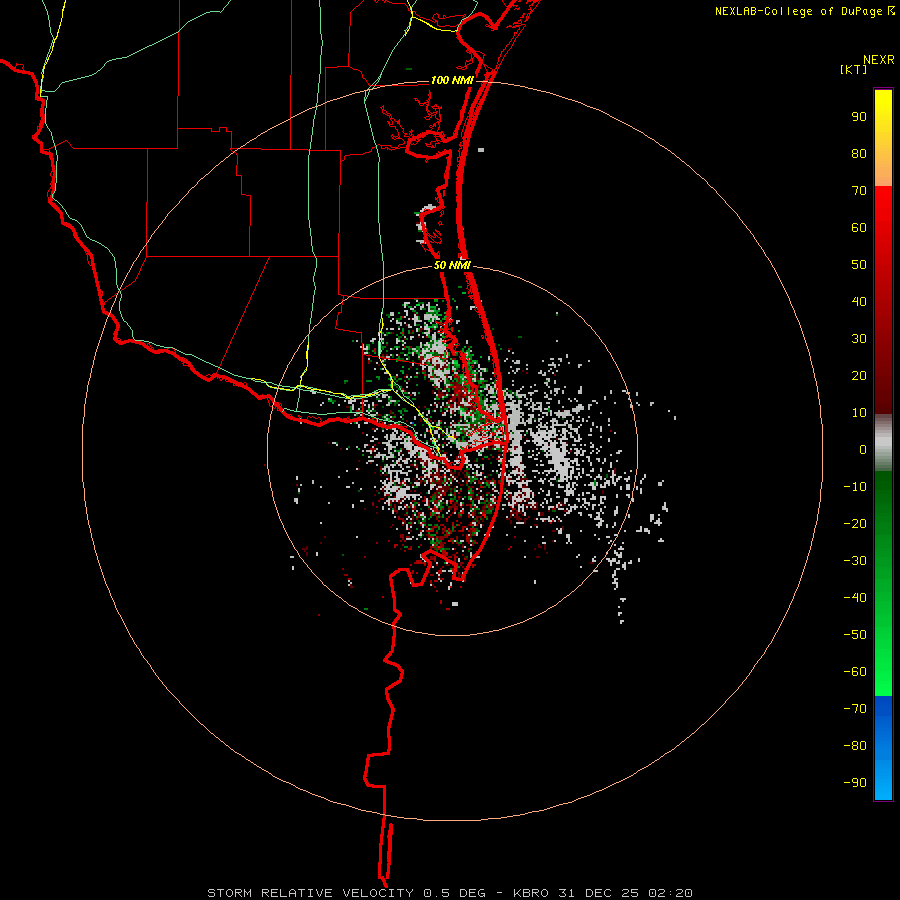The width and height of the screenshot is (900, 900).
Task: Click the 40 value on the velocity scale
Action: tap(859, 301)
